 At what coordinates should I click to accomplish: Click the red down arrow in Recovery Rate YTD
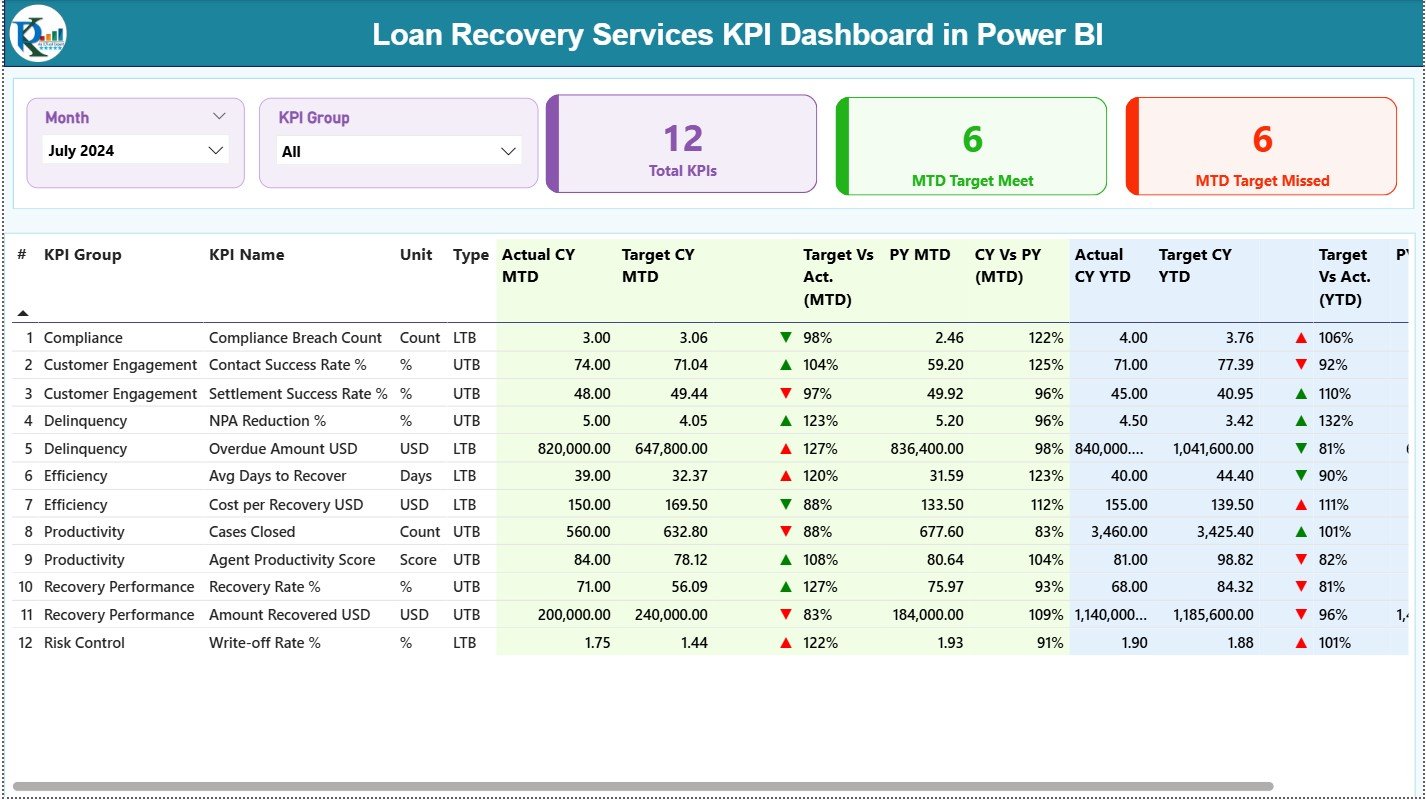click(x=1302, y=587)
